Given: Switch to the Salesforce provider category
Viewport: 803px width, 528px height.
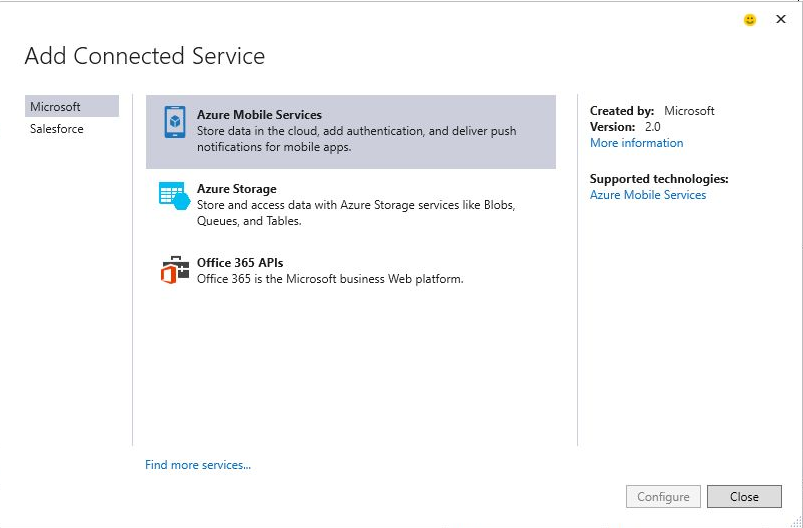Looking at the screenshot, I should tap(57, 129).
